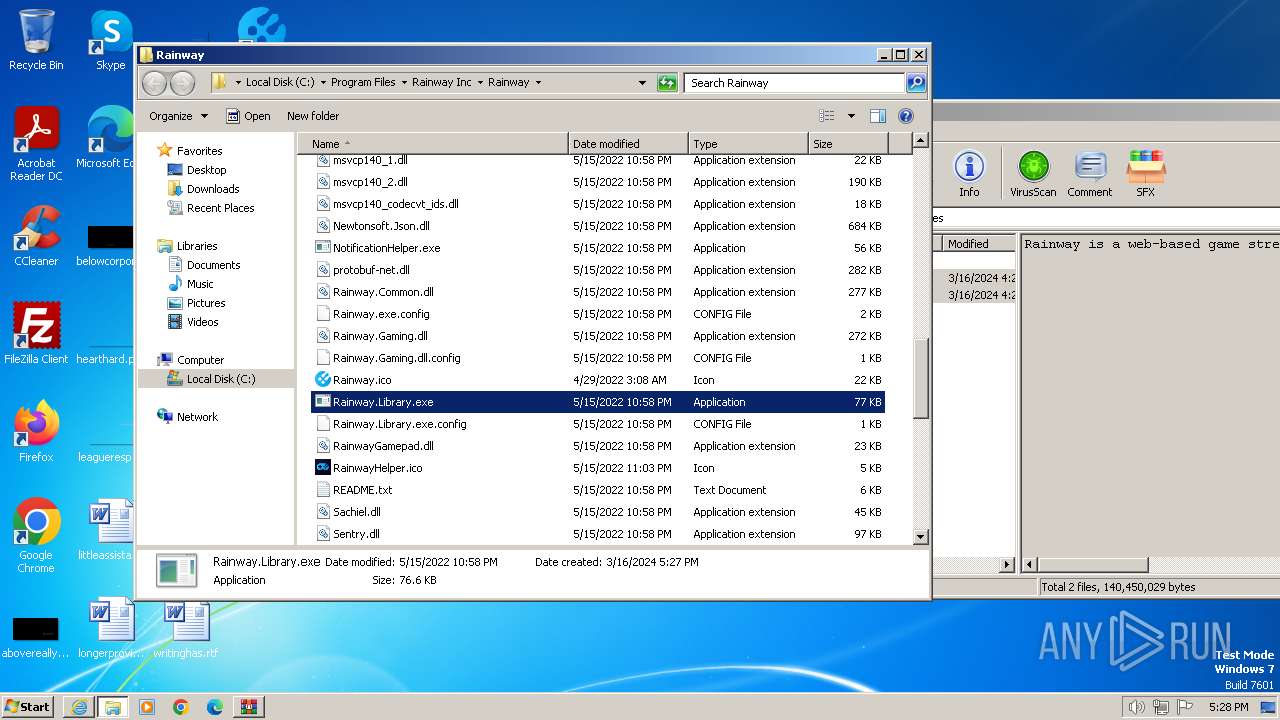Click Rainway Inc in the address breadcrumb
Viewport: 1280px width, 720px height.
441,83
